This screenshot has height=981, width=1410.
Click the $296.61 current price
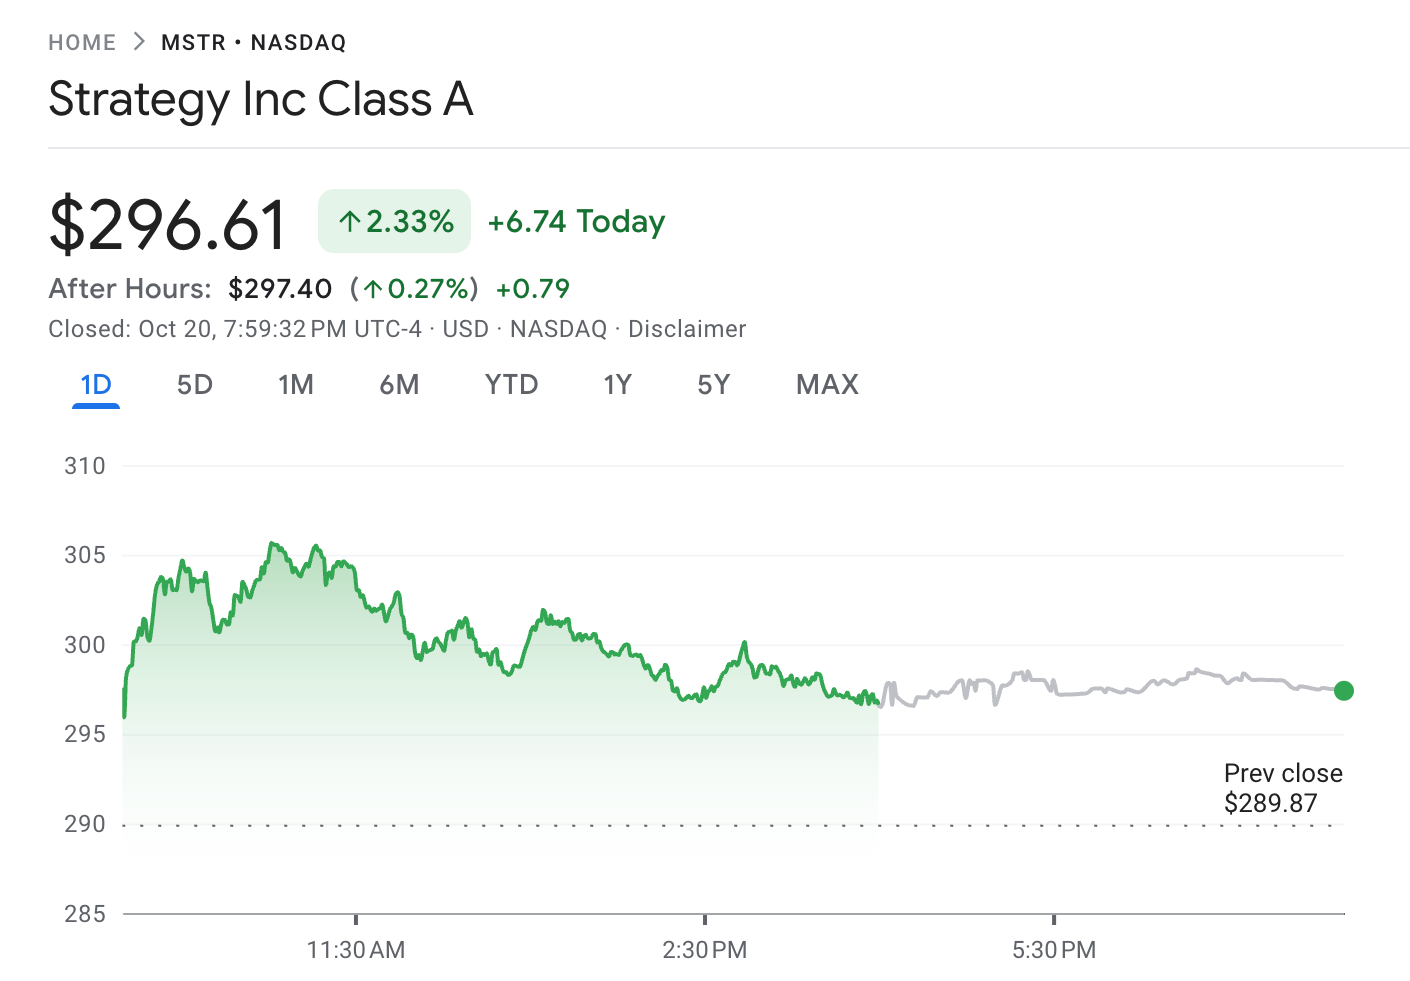click(x=168, y=222)
